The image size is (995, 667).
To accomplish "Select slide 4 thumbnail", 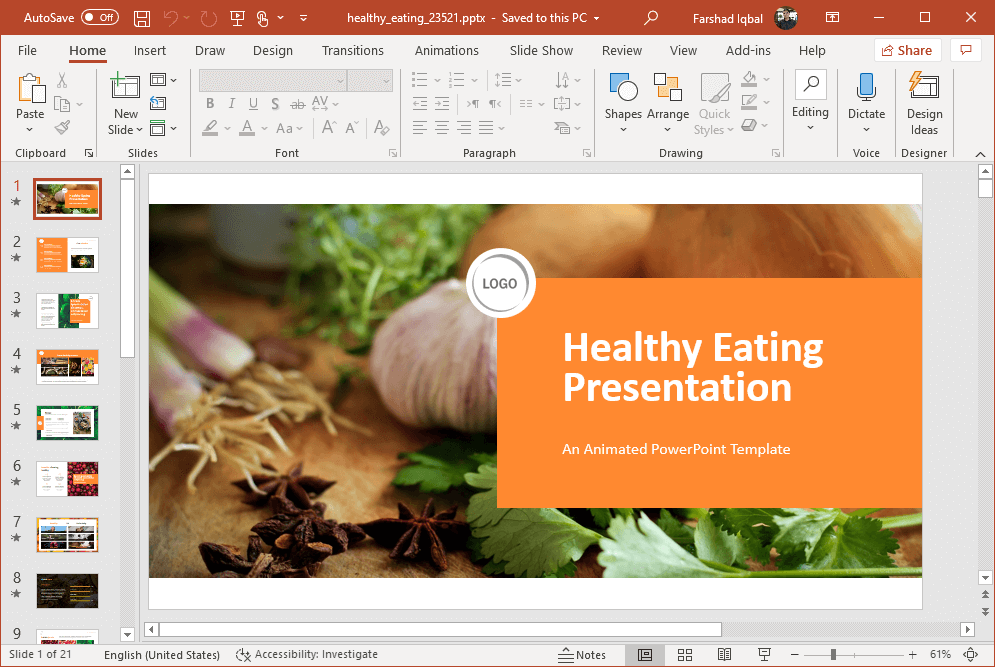I will click(67, 366).
